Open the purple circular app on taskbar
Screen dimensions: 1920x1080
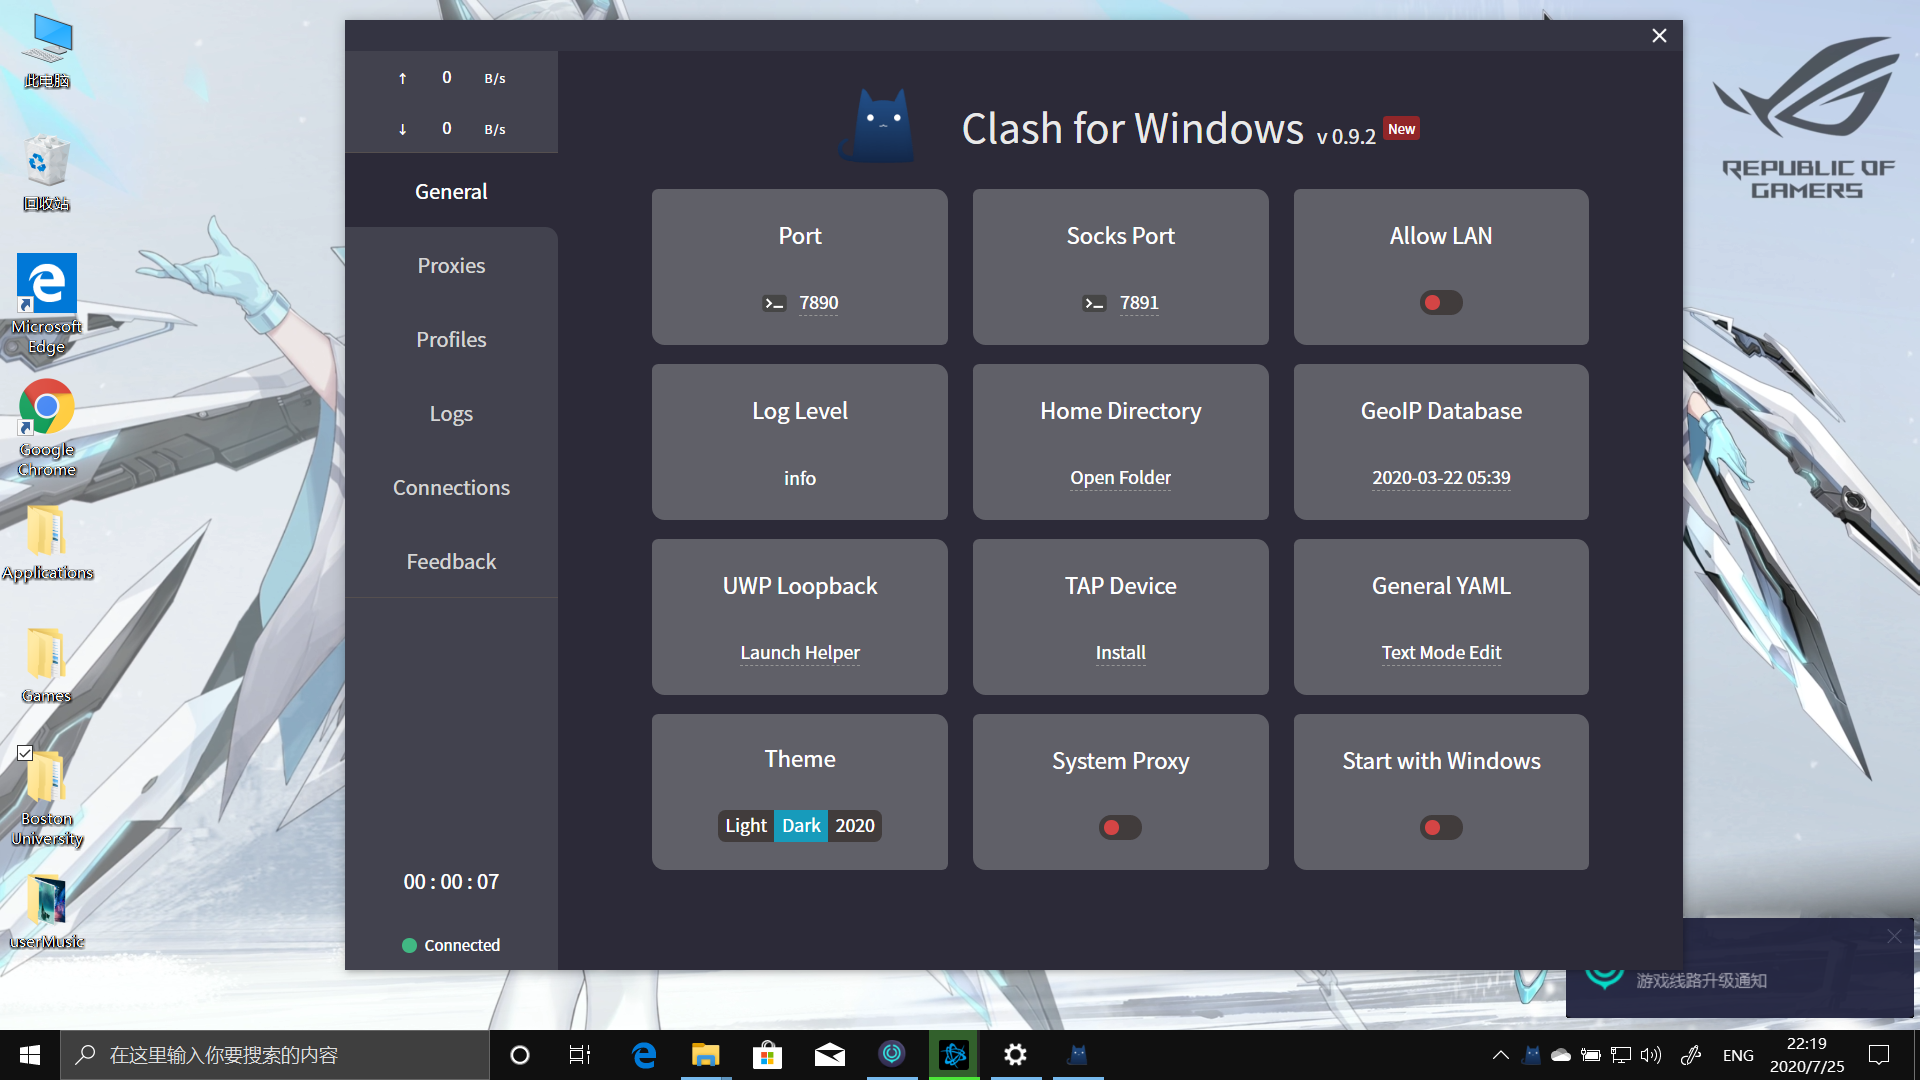click(x=892, y=1054)
